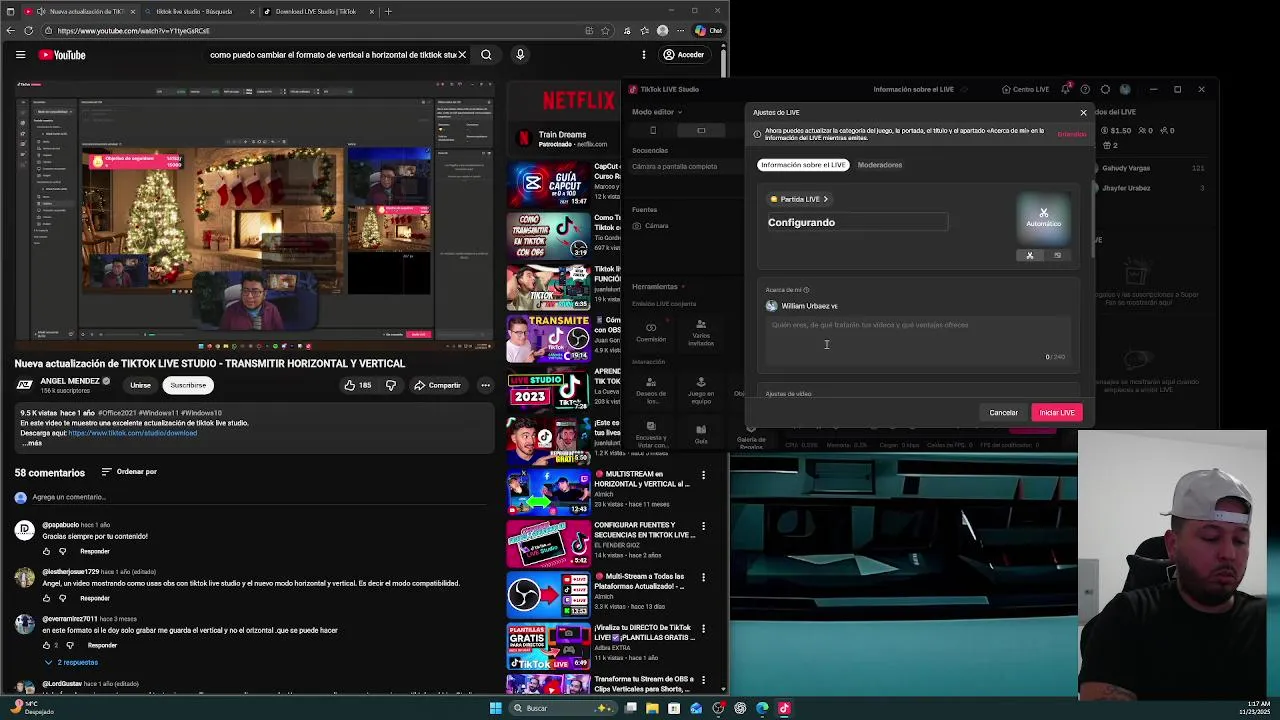Switch to Download LIVE Studio TikTok browser tab
Viewport: 1280px width, 720px height.
pyautogui.click(x=316, y=11)
